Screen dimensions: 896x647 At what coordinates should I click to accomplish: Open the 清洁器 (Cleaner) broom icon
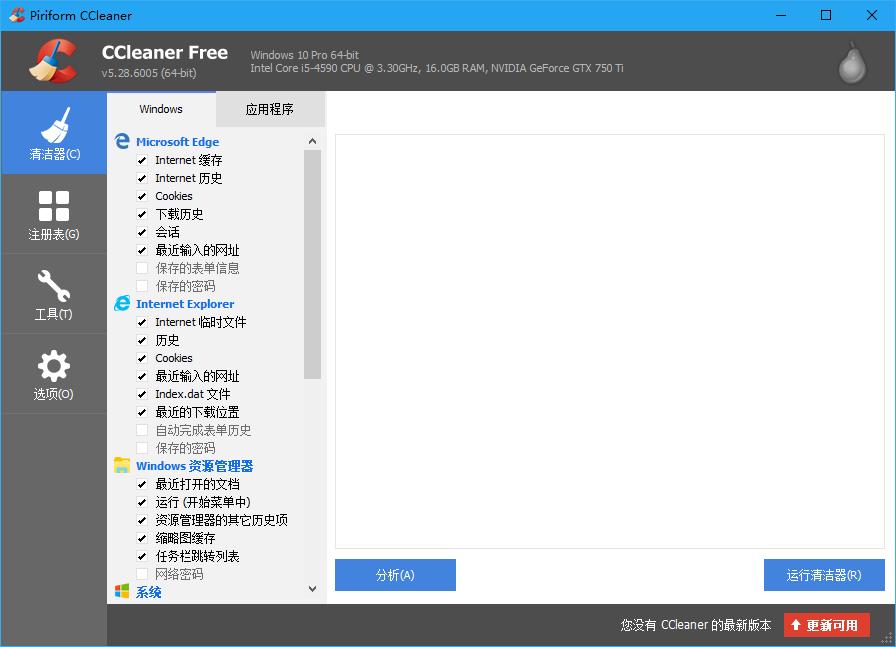point(54,127)
